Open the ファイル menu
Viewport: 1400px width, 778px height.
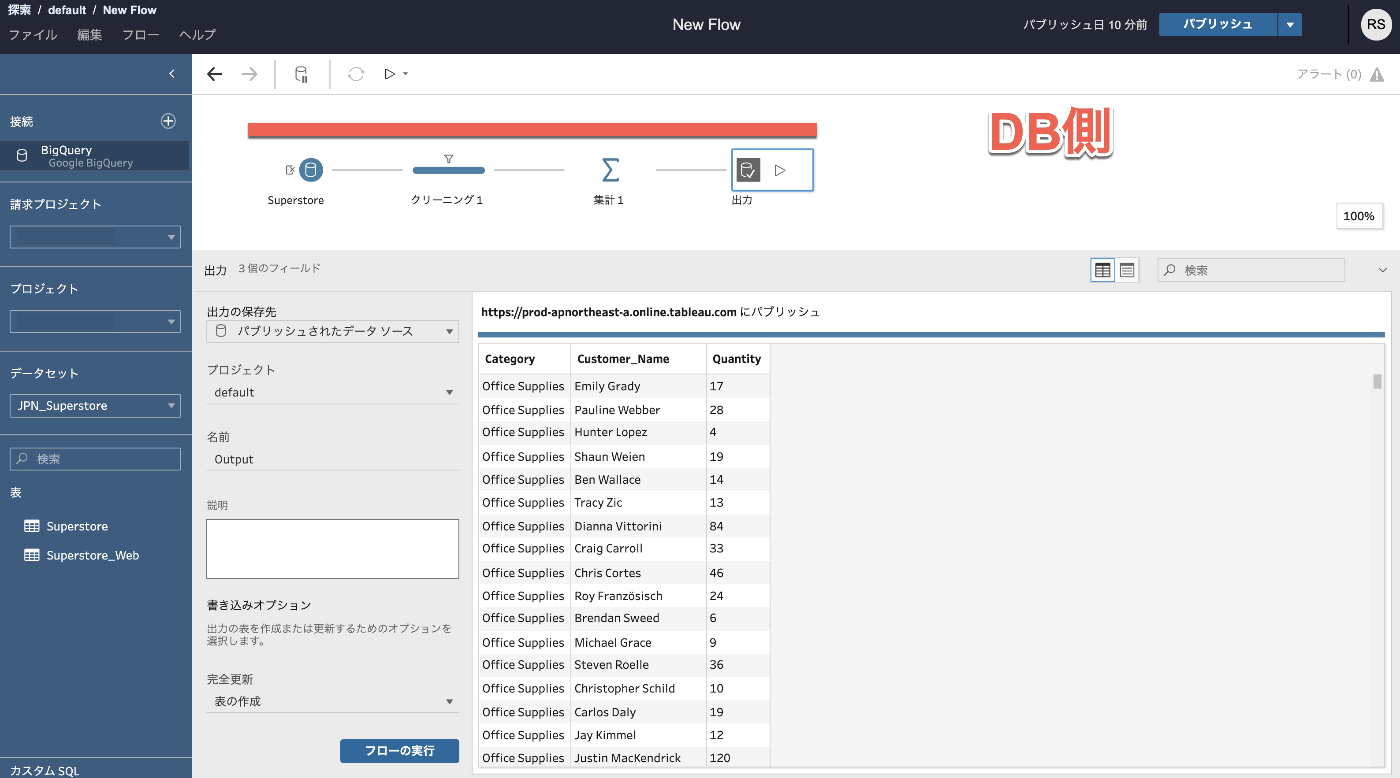click(33, 34)
